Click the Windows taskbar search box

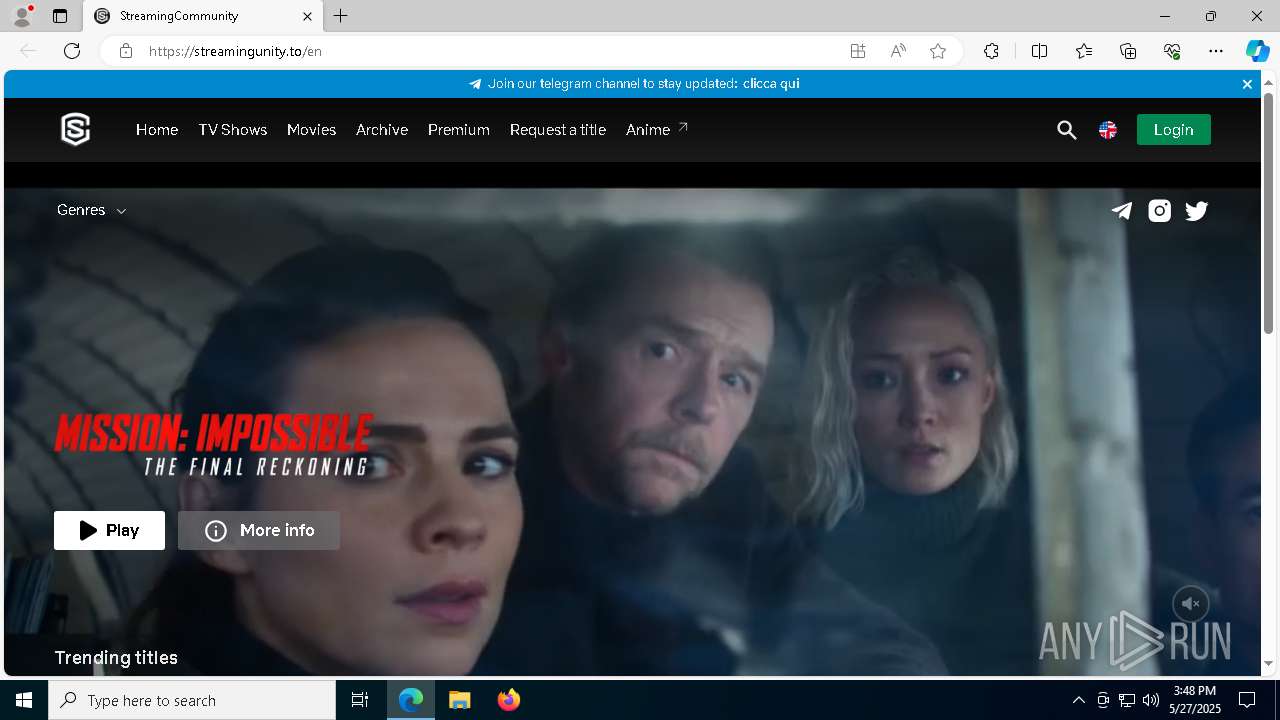192,700
